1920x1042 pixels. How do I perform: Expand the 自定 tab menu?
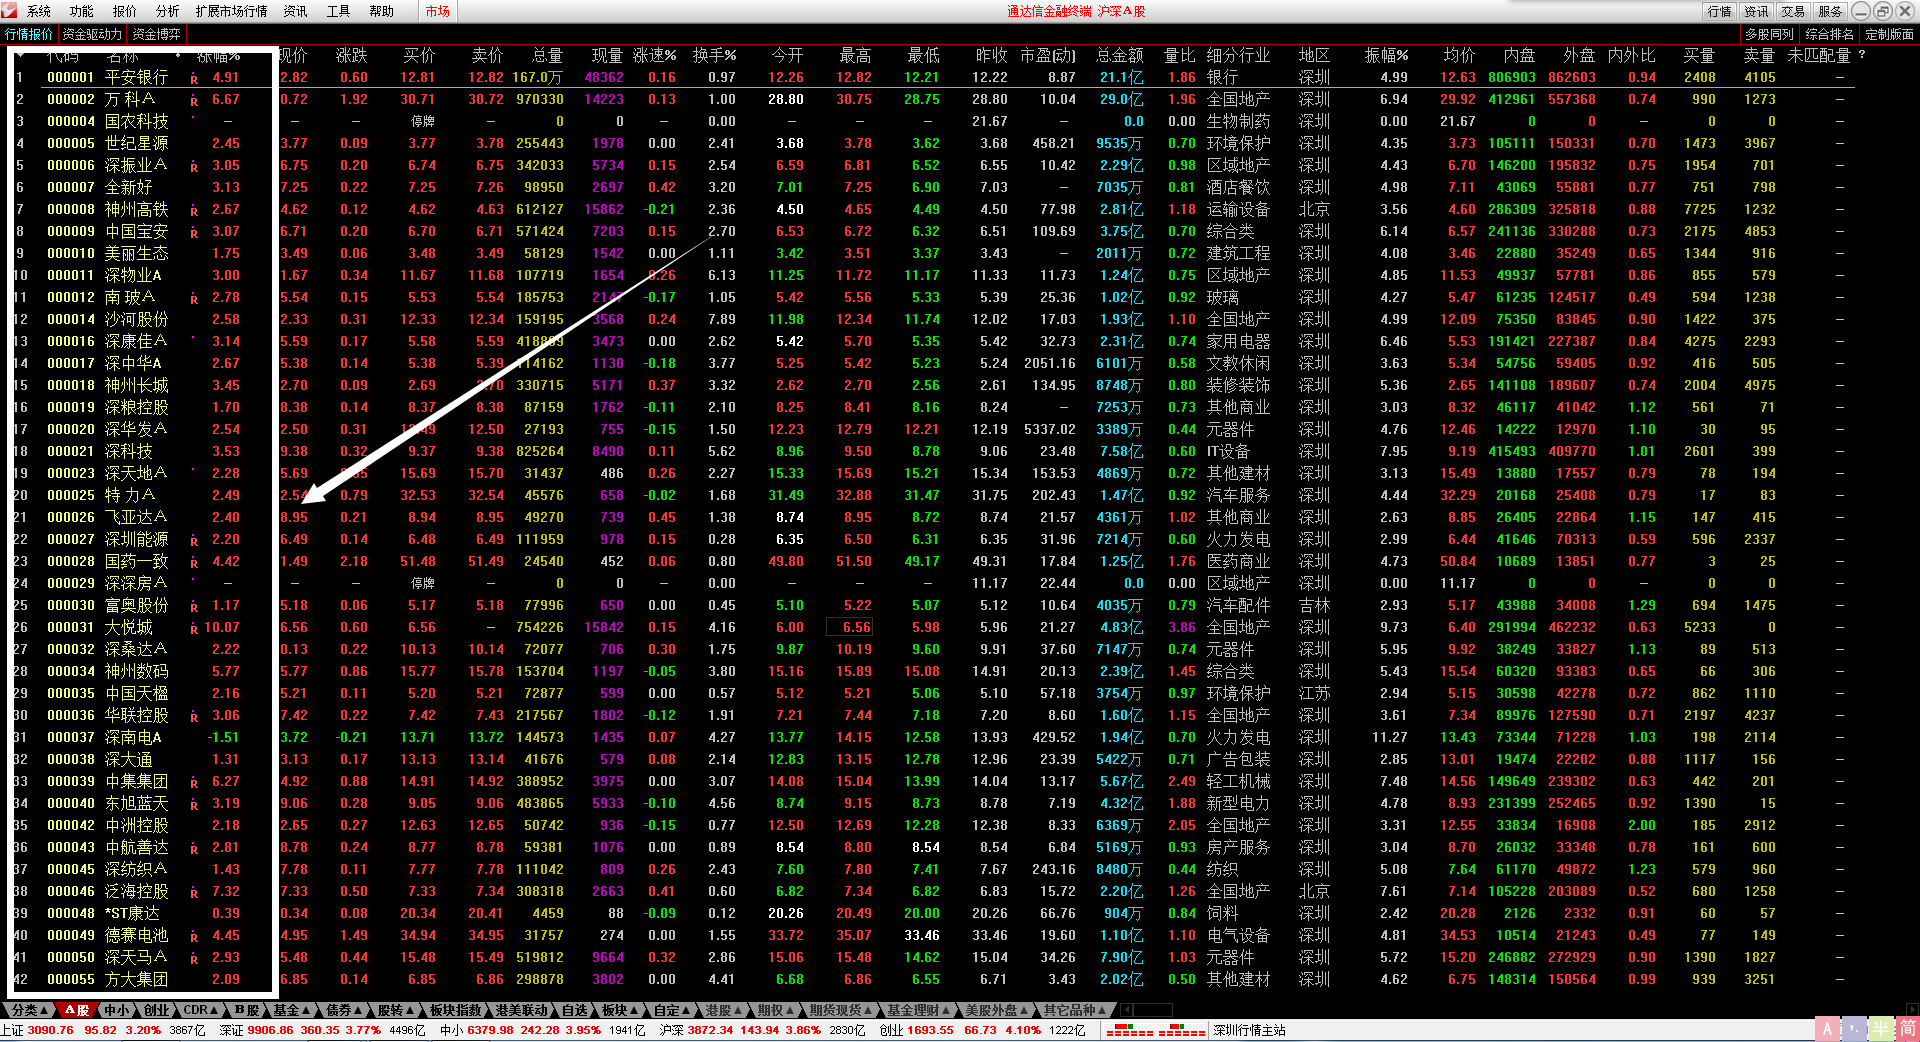673,1010
